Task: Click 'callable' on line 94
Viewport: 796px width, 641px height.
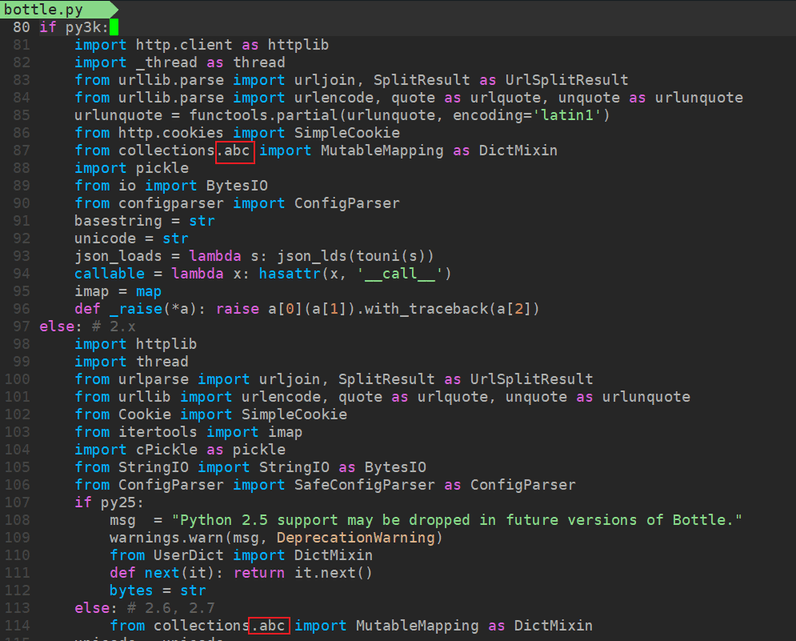Action: [x=109, y=274]
